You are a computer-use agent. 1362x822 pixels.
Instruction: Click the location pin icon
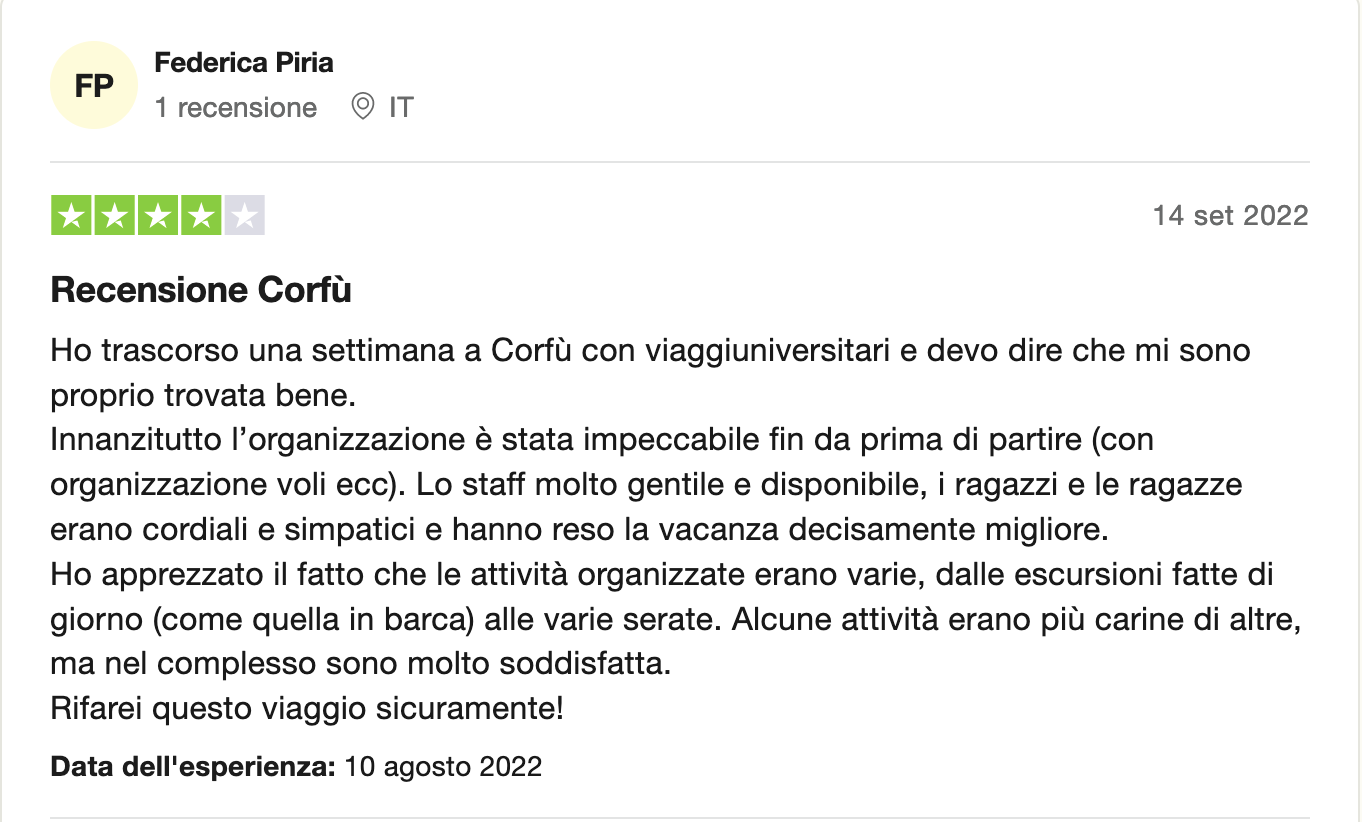click(x=363, y=106)
